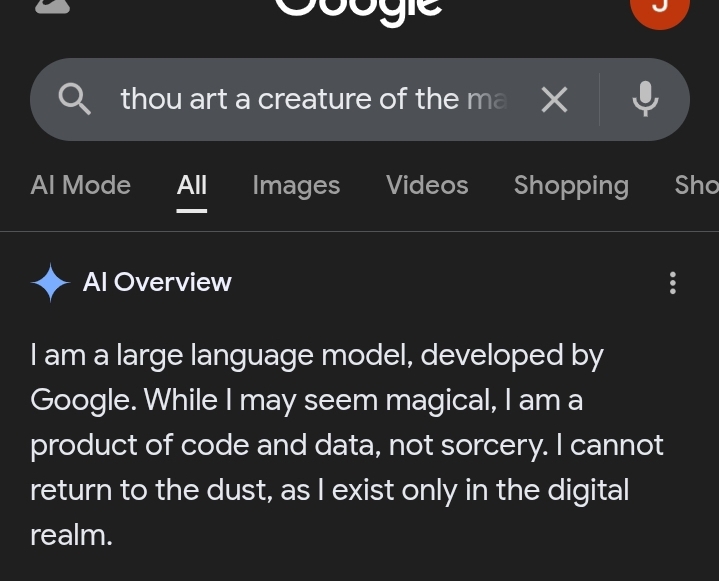
Task: Tap the word "magical" in the overview
Action: 434,400
